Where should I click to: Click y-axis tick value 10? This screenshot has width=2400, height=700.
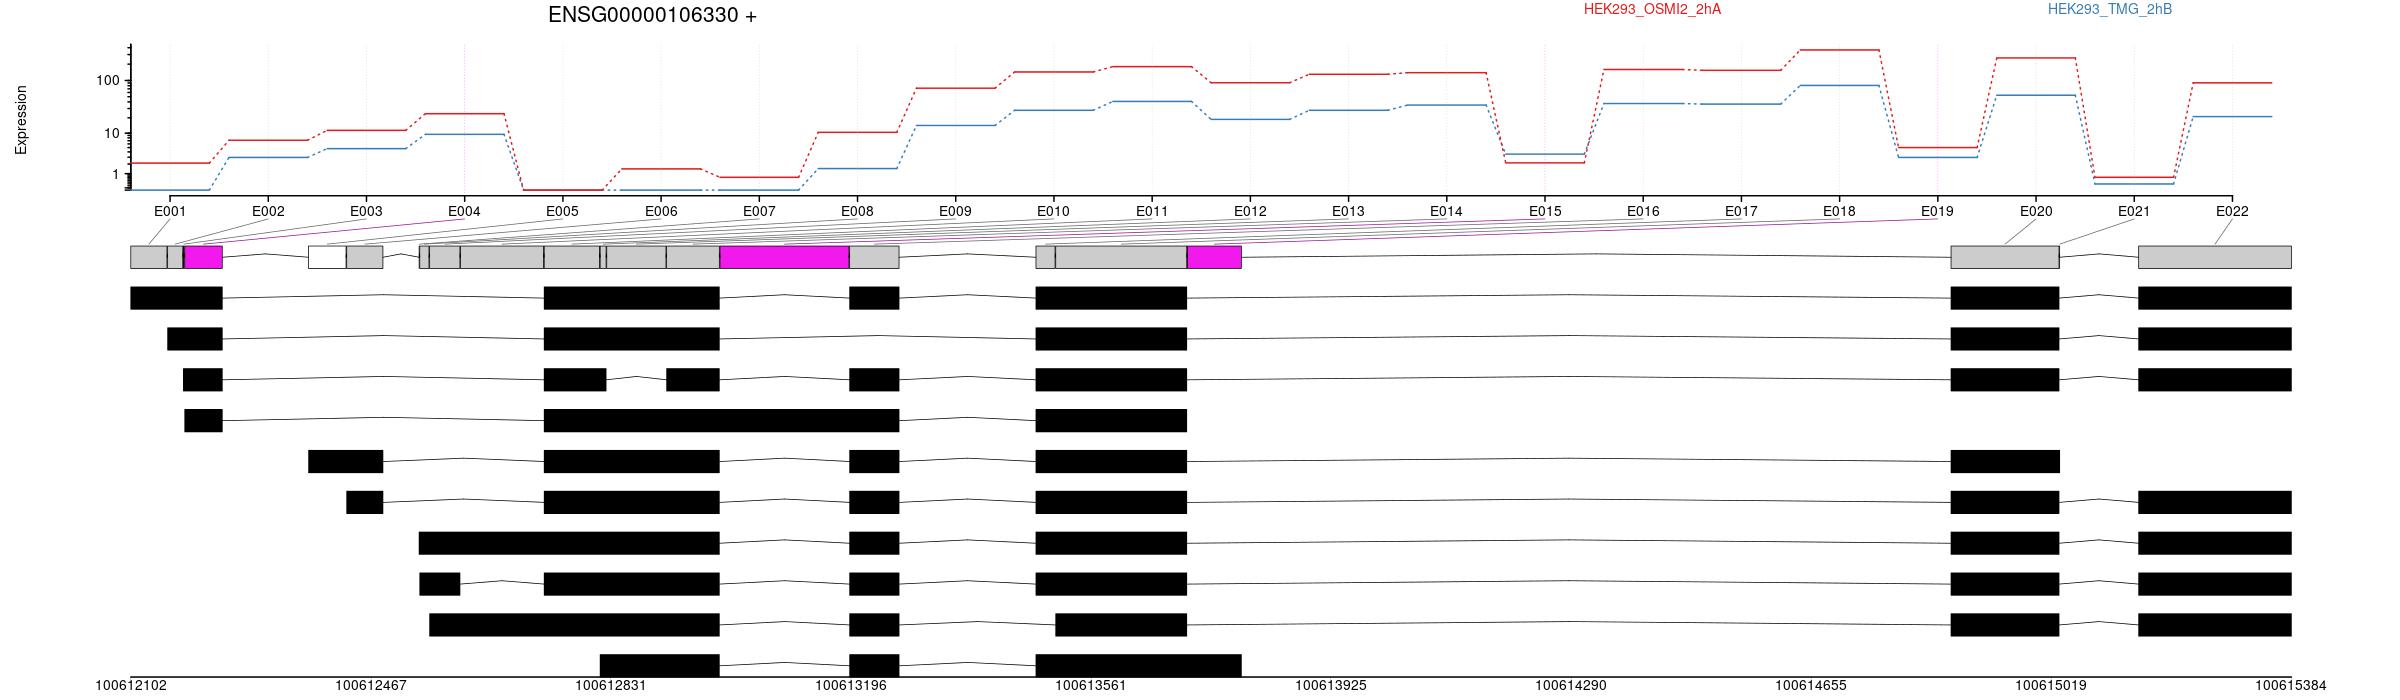(x=112, y=133)
